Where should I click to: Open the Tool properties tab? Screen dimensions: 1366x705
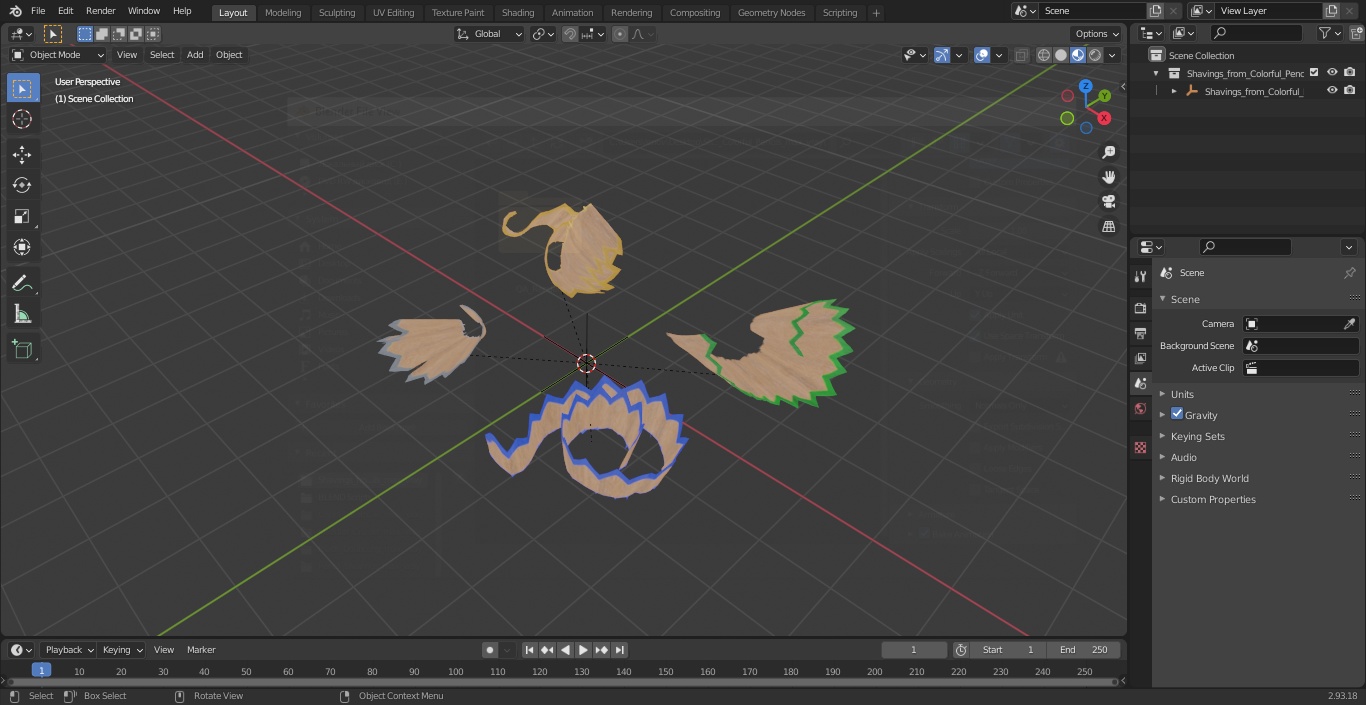click(x=1140, y=276)
